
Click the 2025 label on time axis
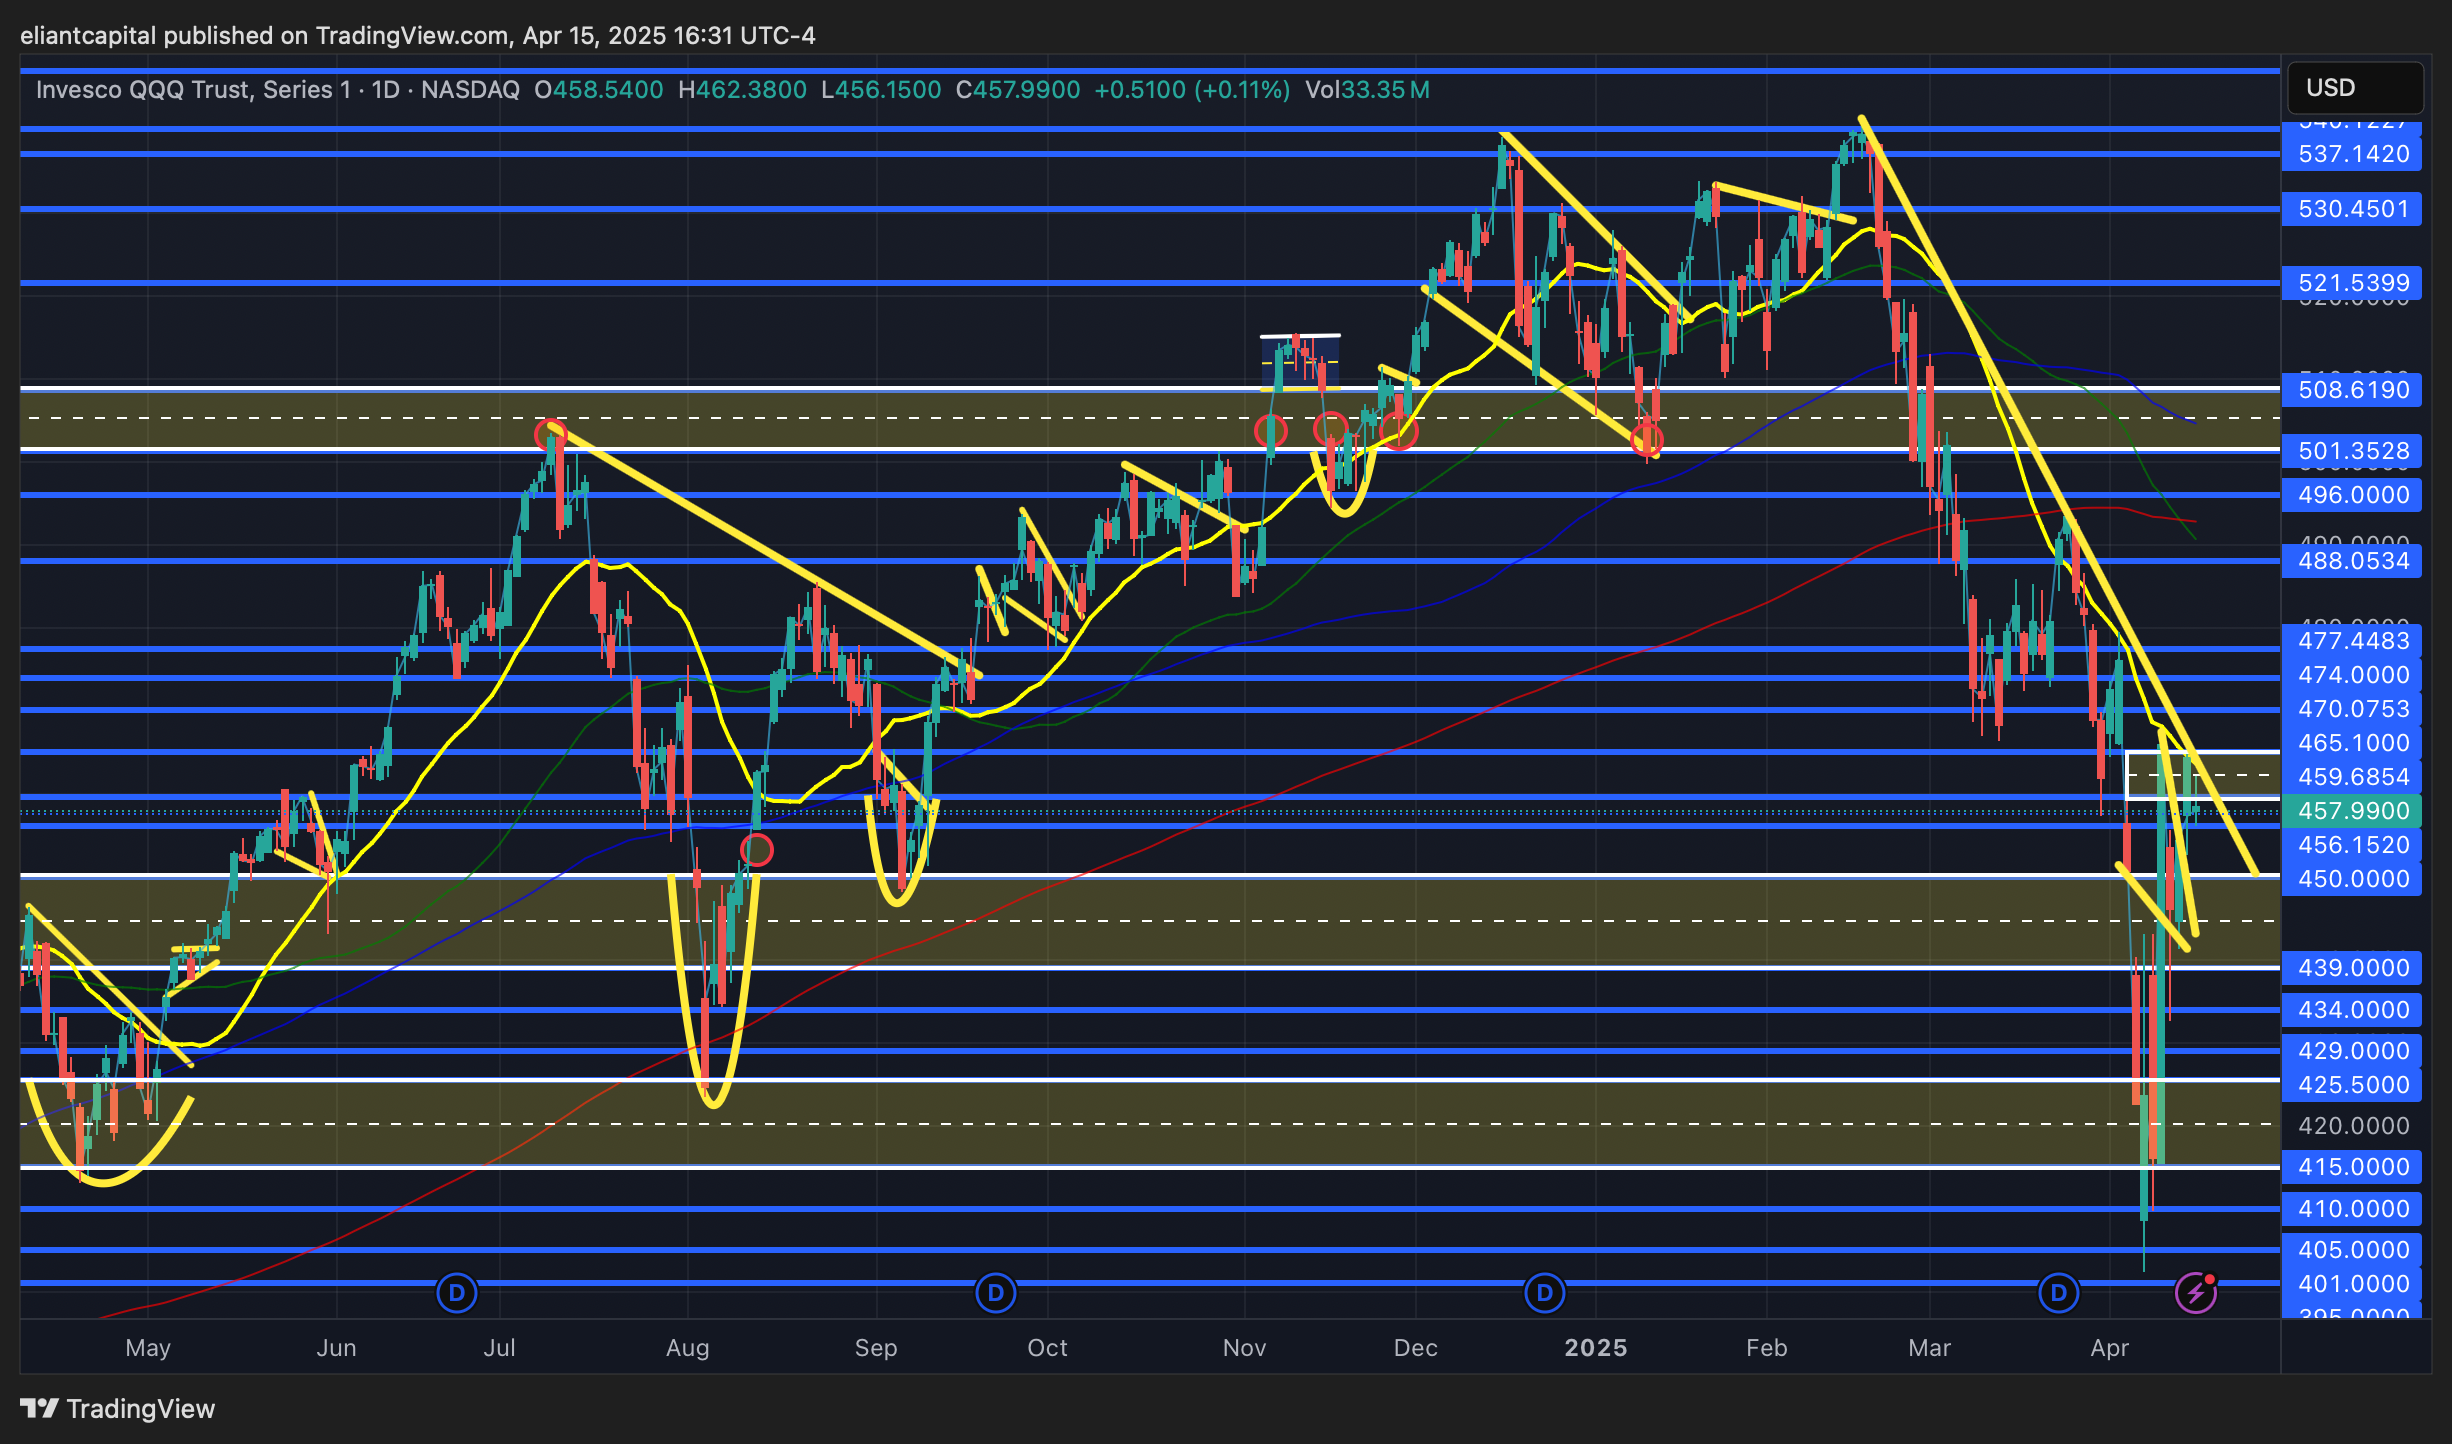point(1595,1348)
